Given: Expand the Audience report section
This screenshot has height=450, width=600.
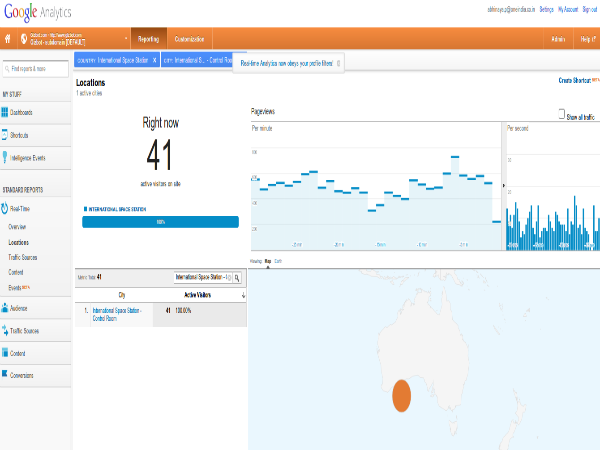Looking at the screenshot, I should click(18, 308).
